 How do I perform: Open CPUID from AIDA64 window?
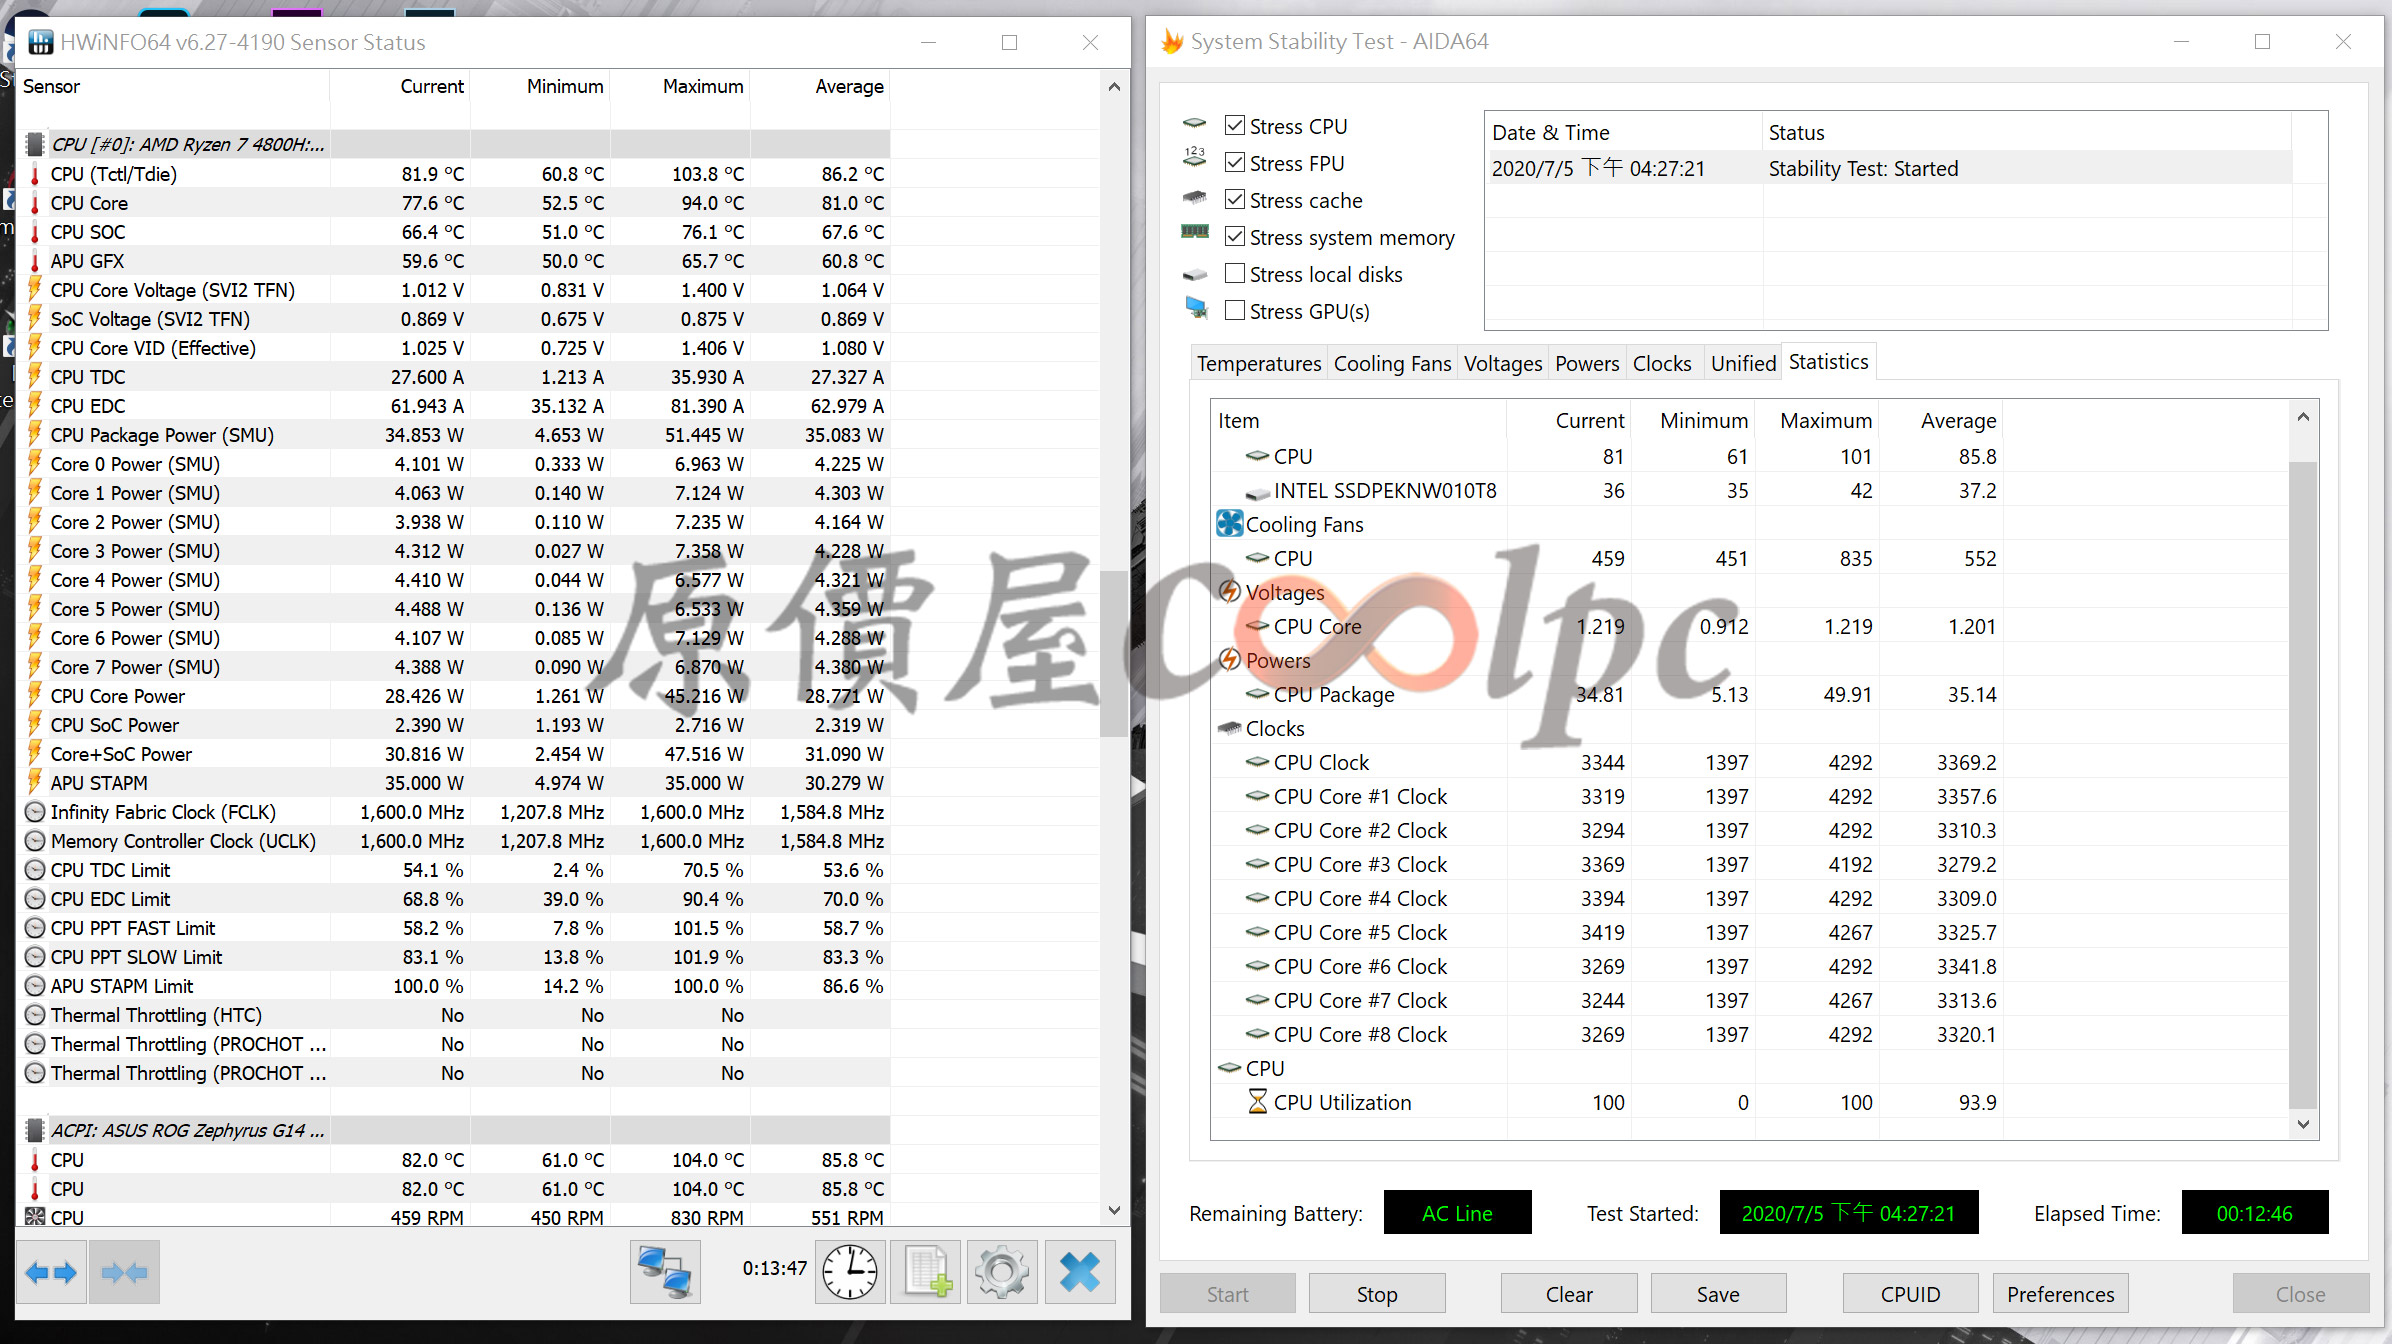(x=1910, y=1294)
